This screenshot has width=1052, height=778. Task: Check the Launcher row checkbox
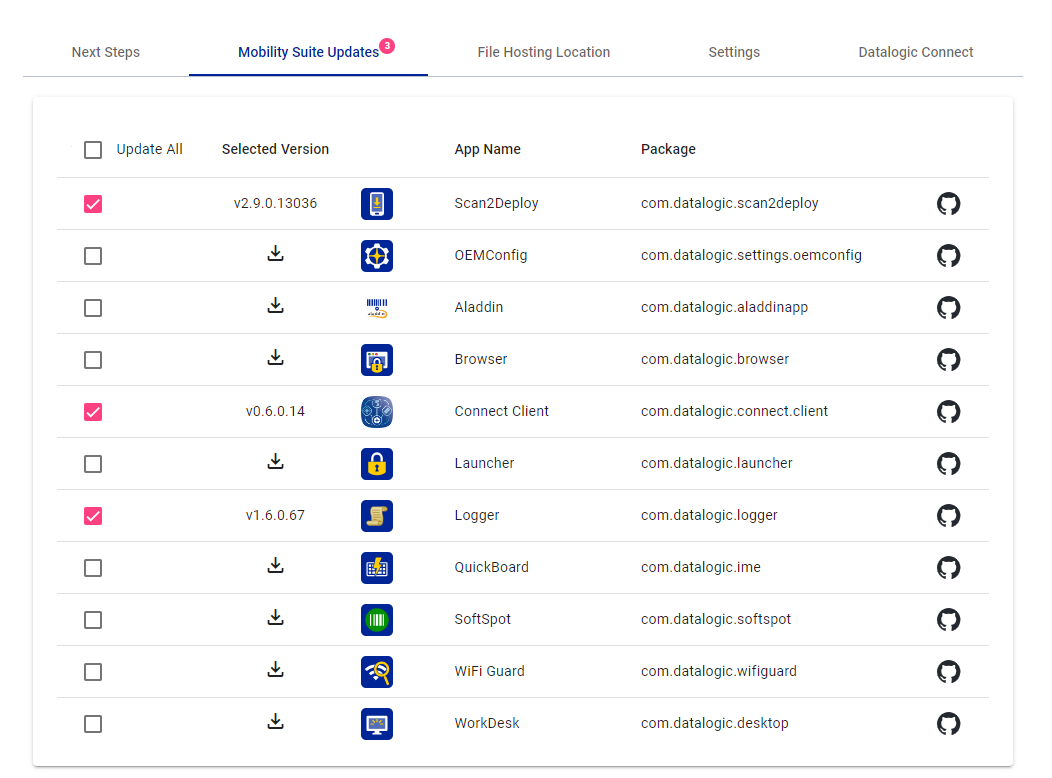pyautogui.click(x=93, y=463)
